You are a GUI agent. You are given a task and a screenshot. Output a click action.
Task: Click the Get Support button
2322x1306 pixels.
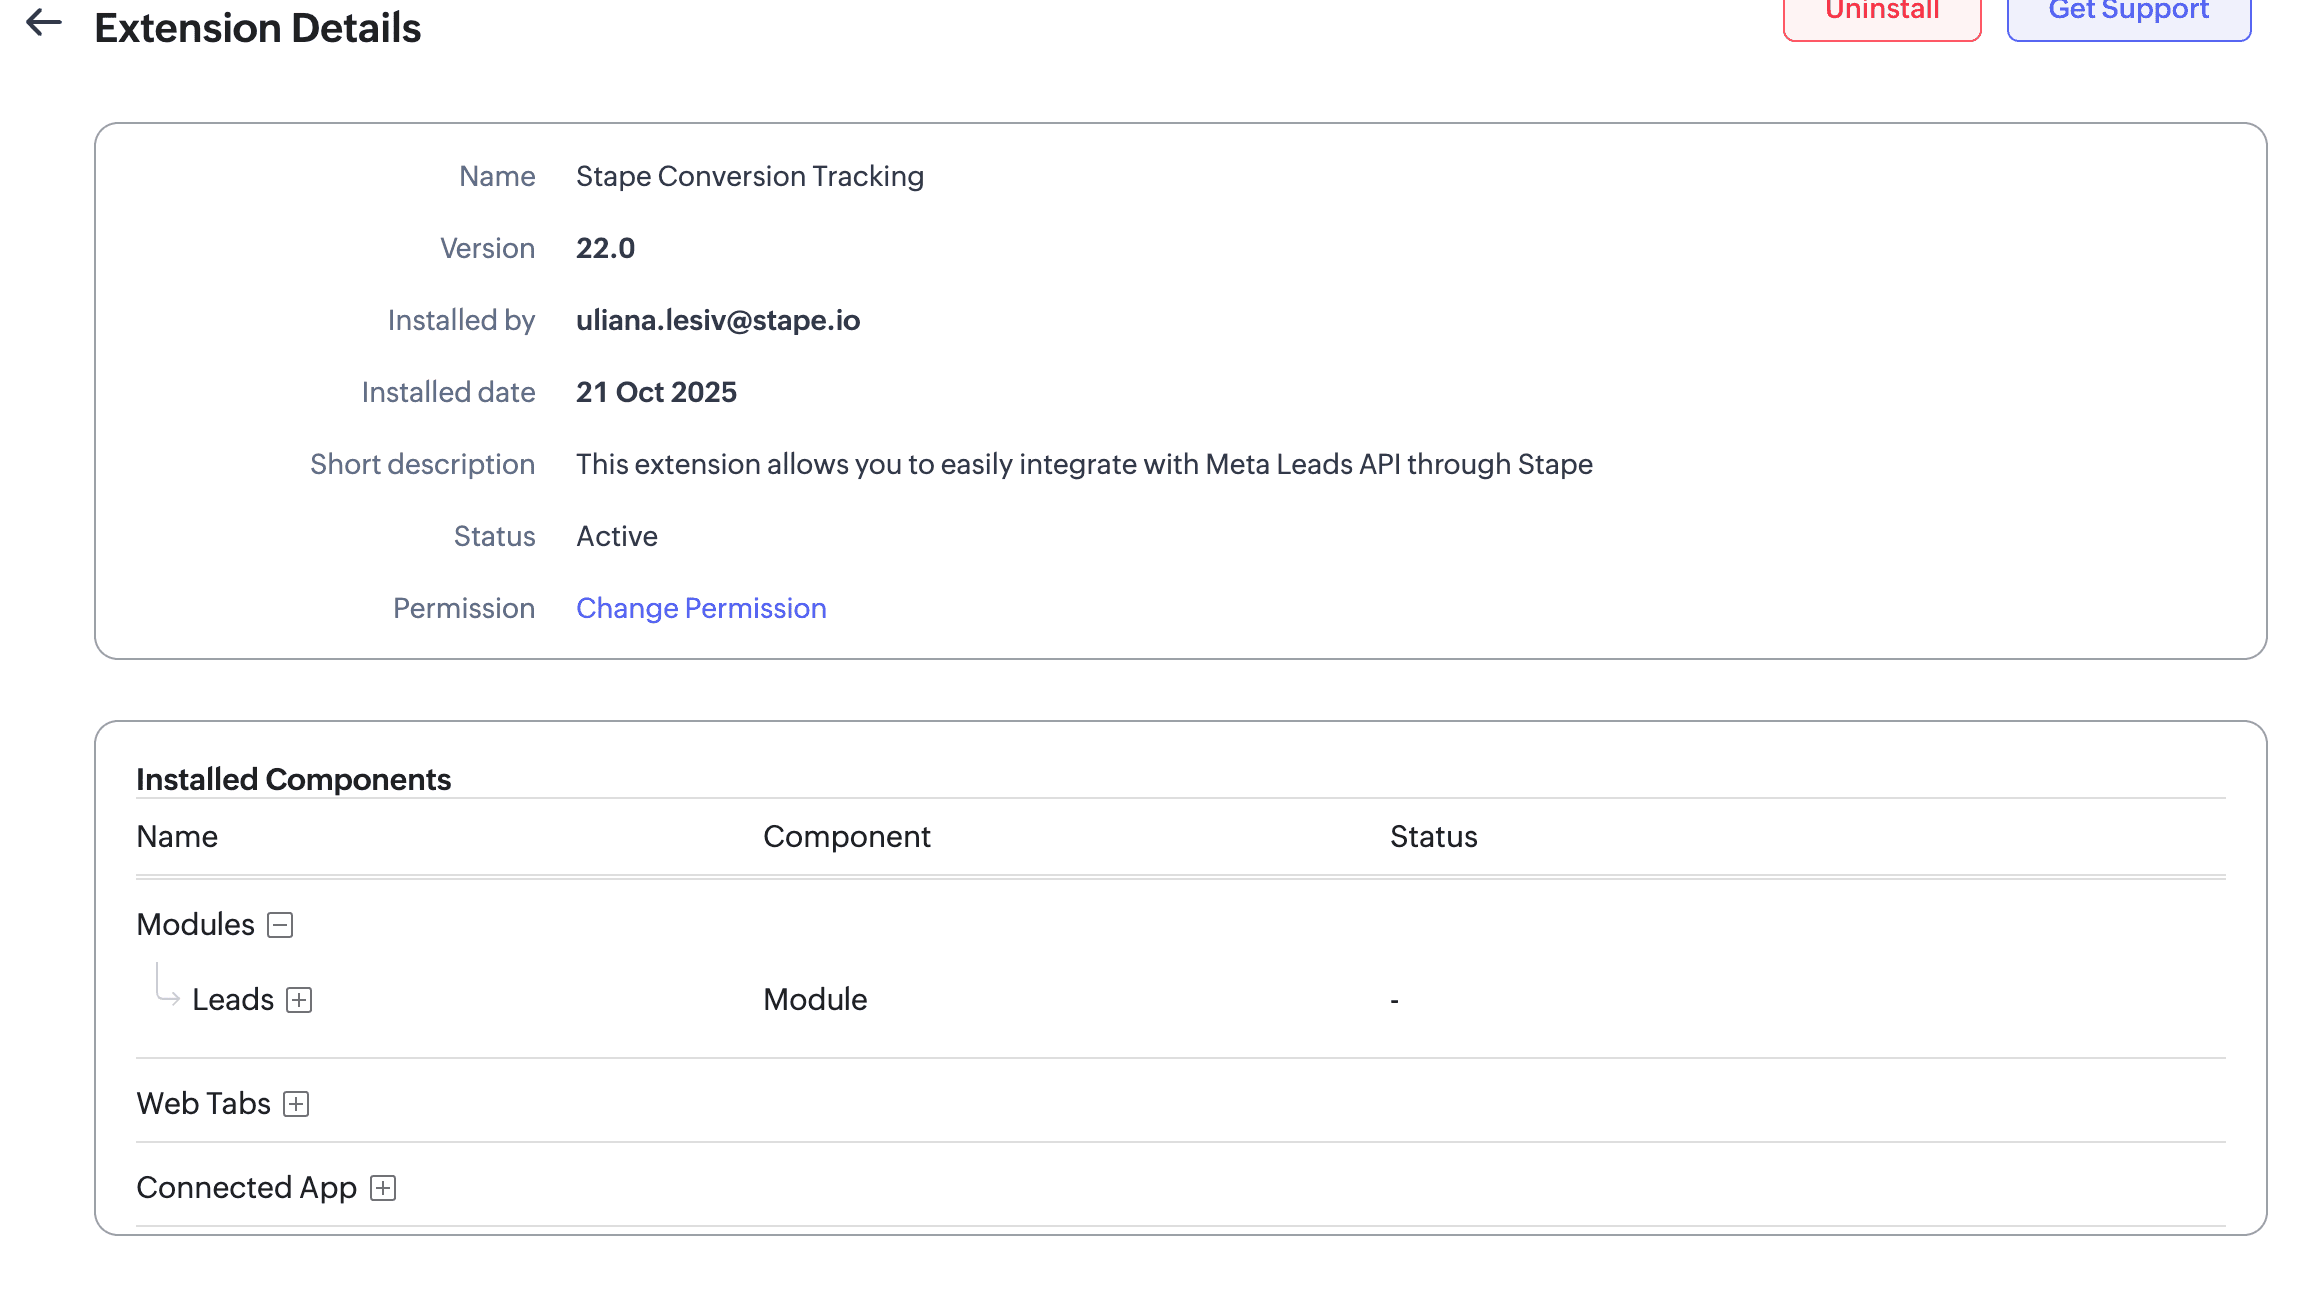point(2128,14)
